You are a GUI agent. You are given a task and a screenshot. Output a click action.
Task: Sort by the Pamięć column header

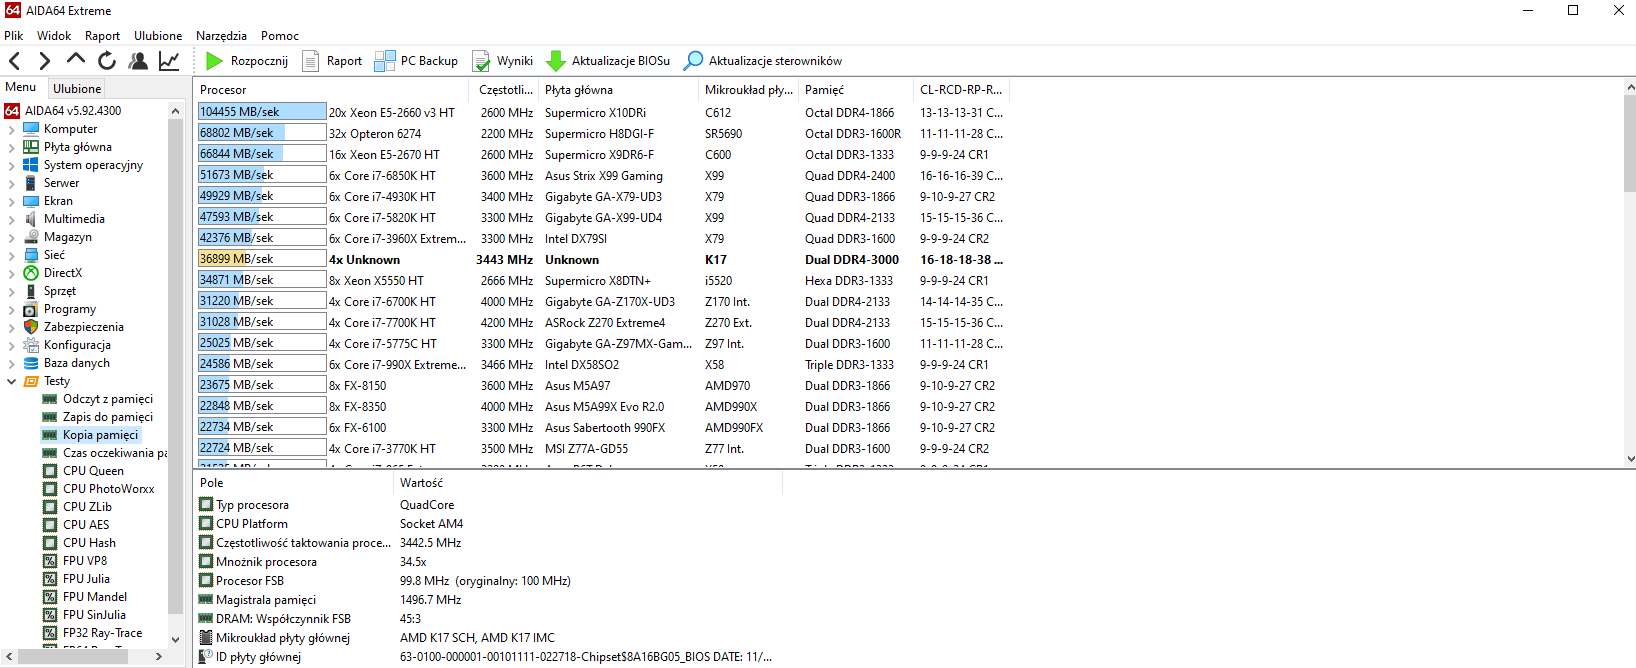[856, 90]
